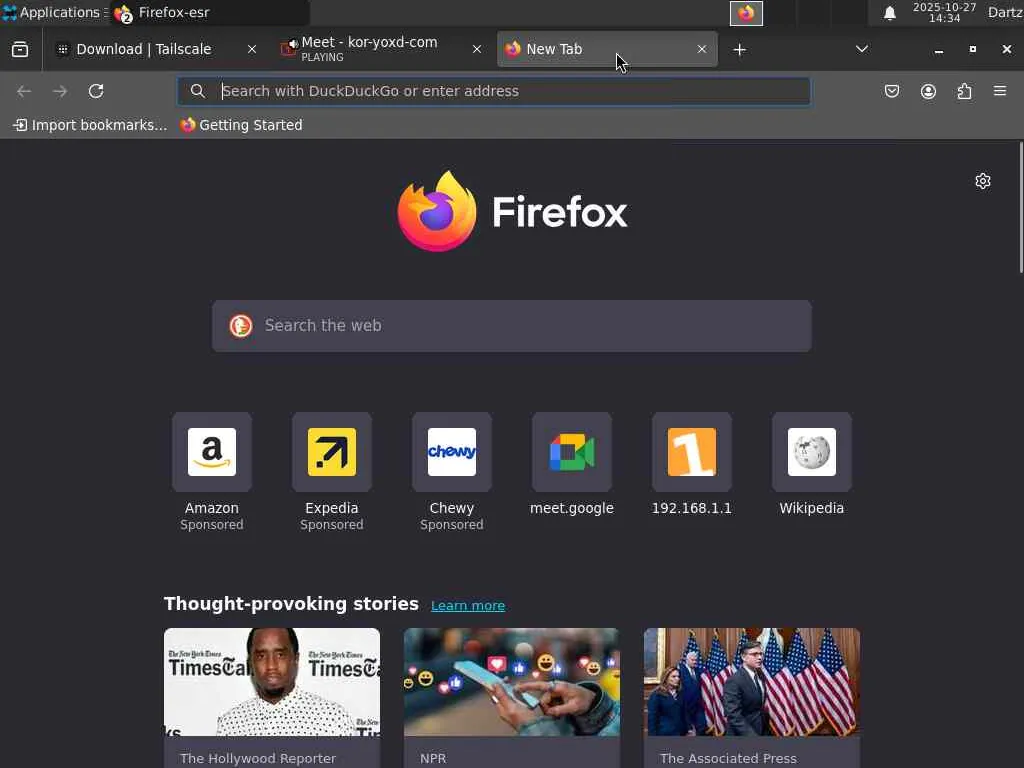1024x768 pixels.
Task: Click the date and time clock
Action: click(944, 12)
